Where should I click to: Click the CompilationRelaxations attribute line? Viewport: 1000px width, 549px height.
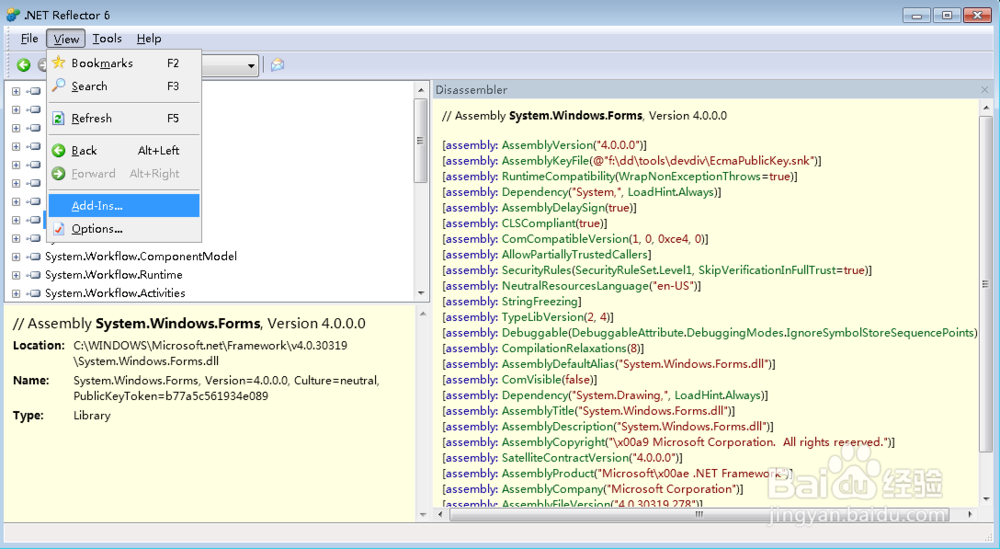[543, 349]
